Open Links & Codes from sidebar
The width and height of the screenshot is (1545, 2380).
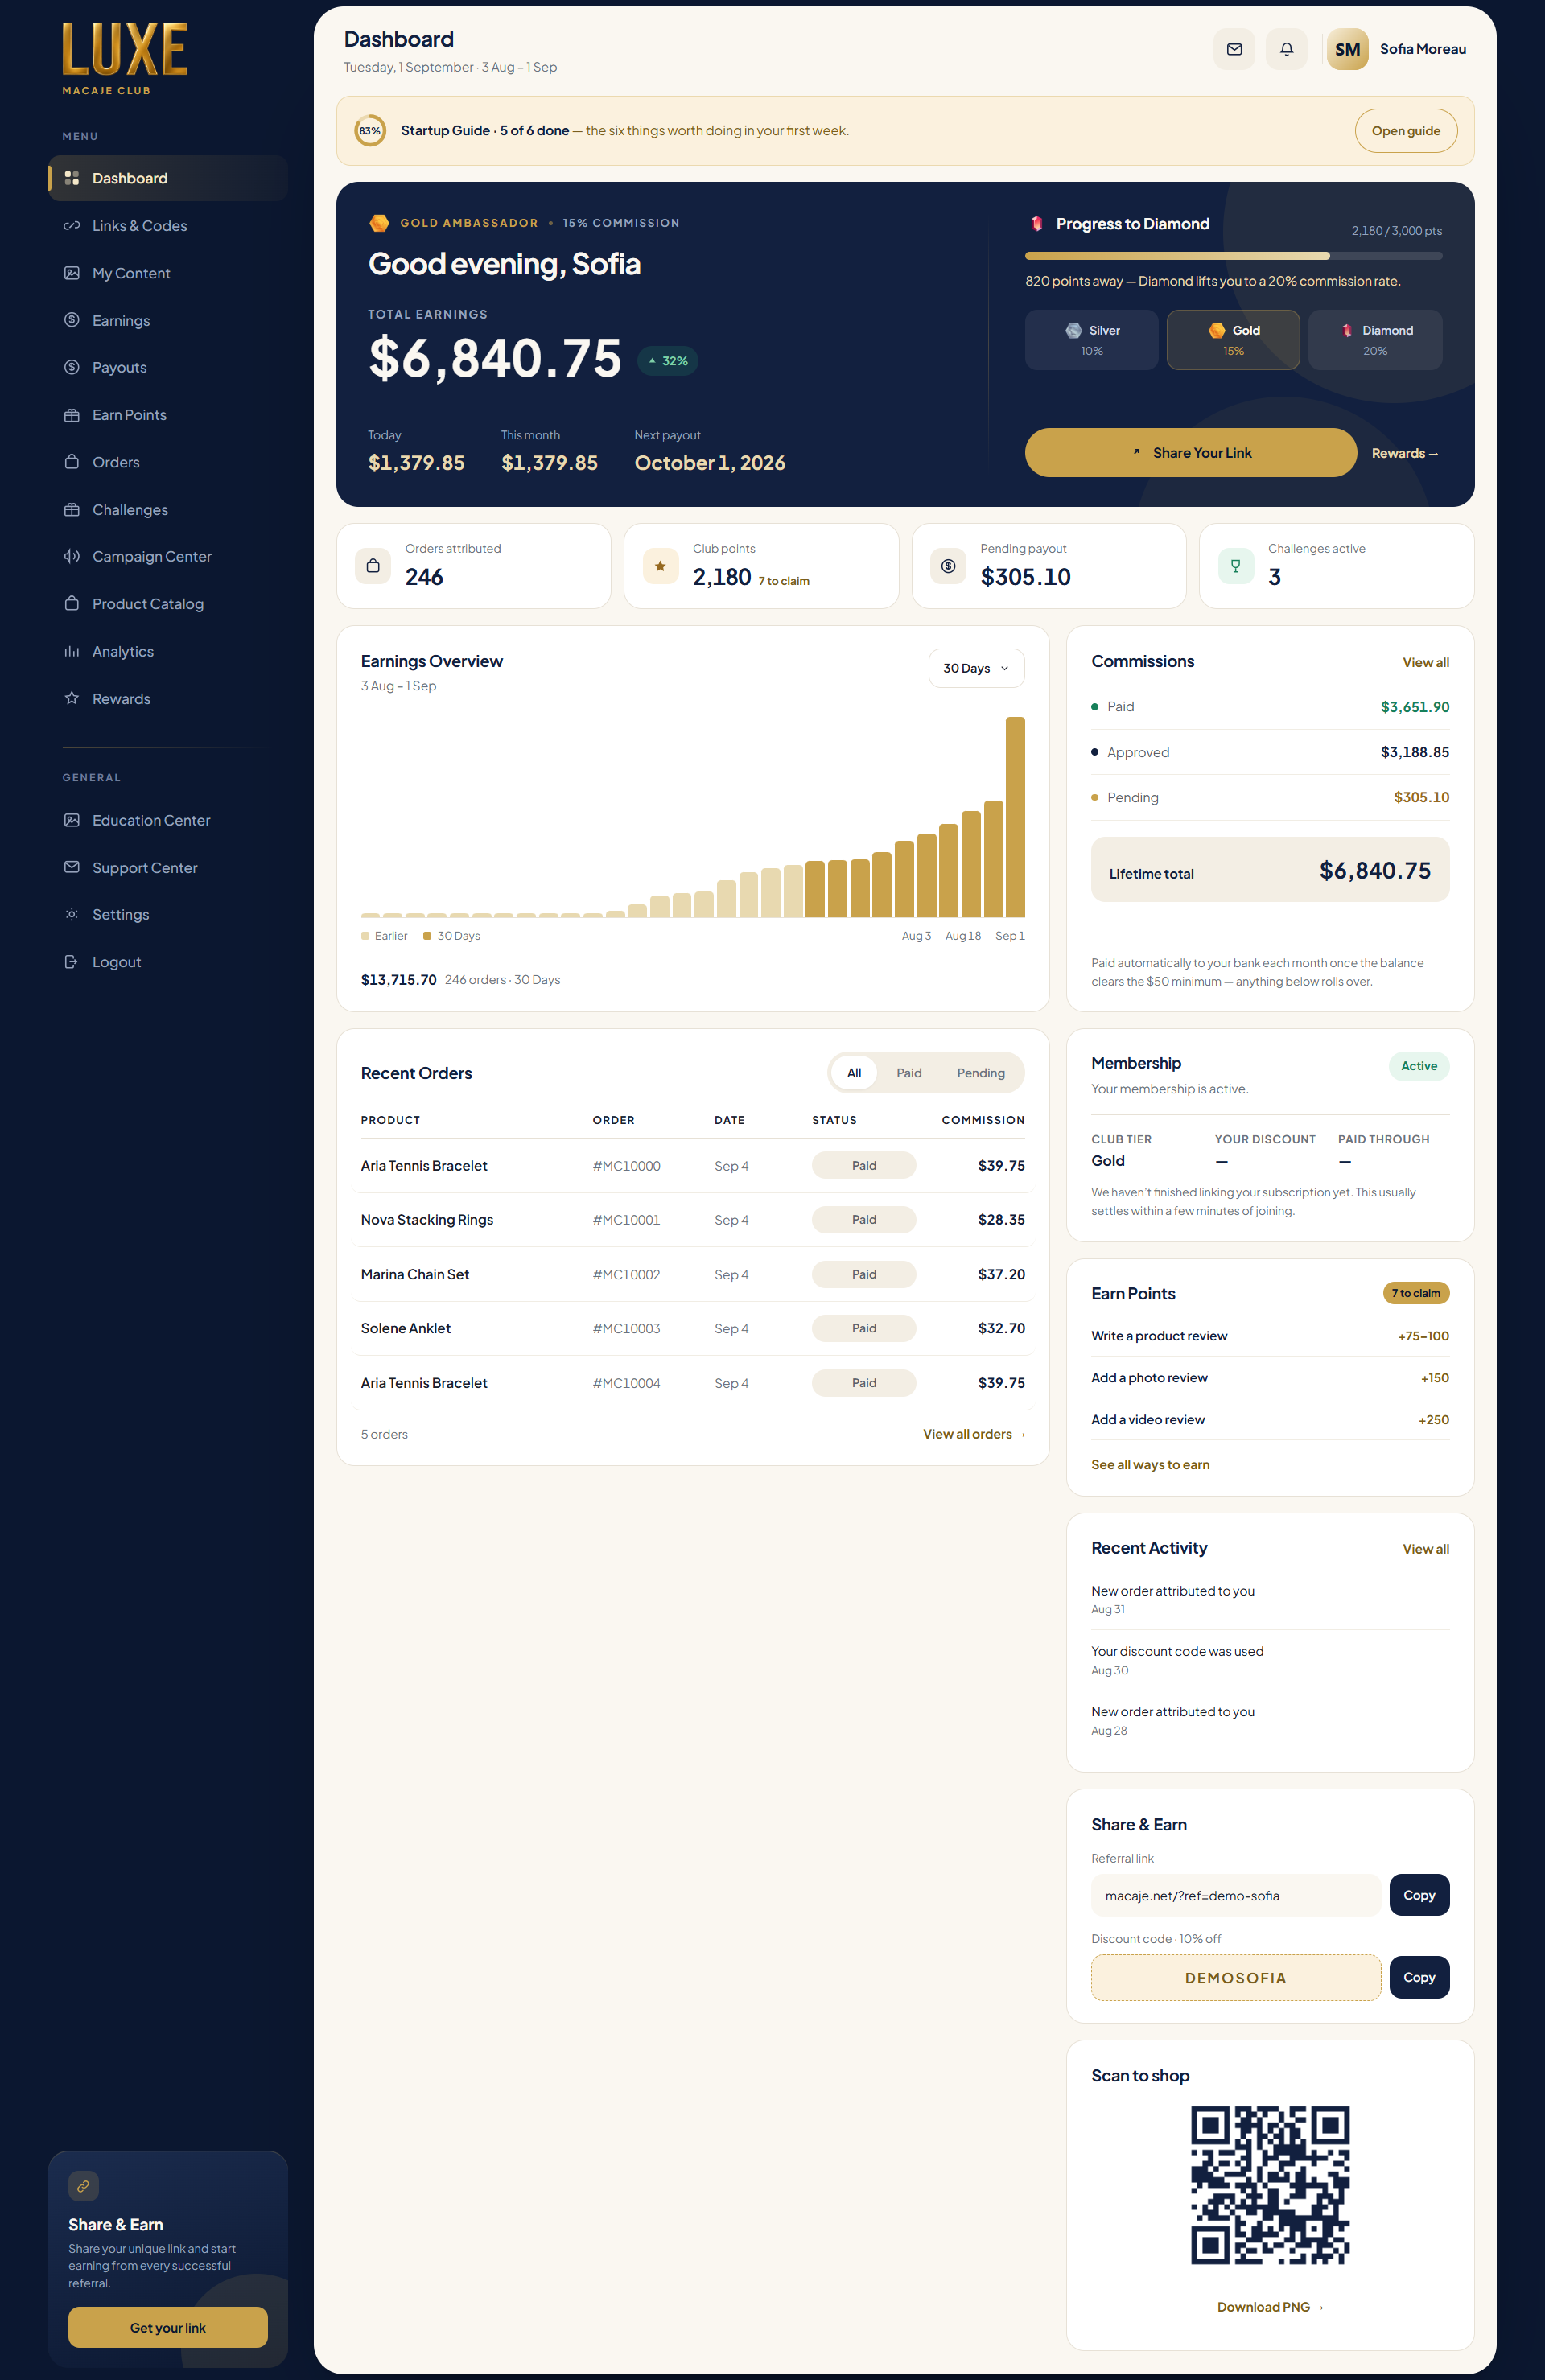pos(168,226)
